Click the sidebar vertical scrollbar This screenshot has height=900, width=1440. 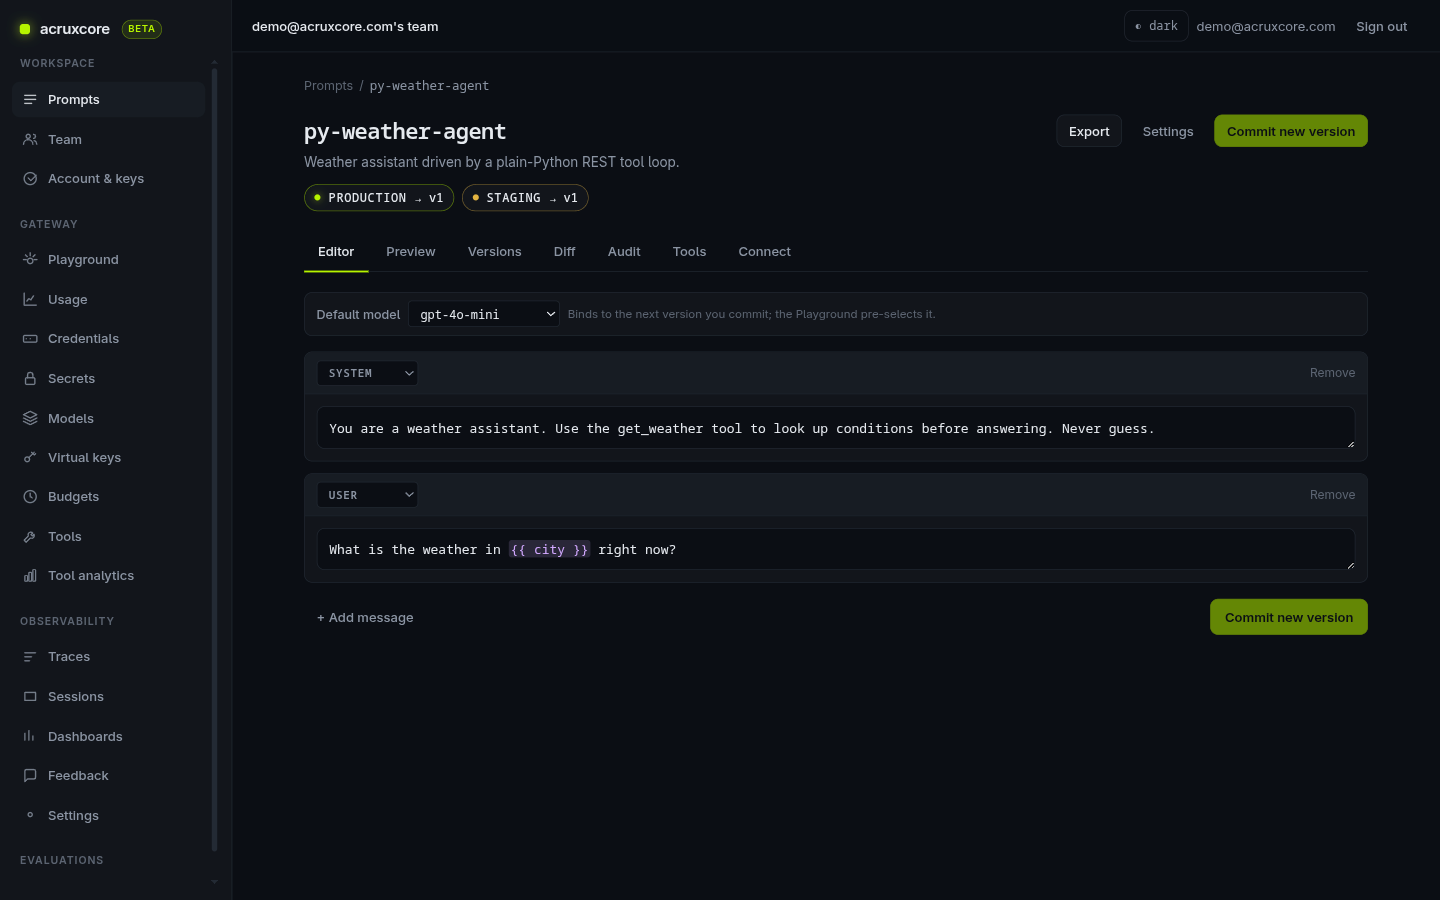coord(214,460)
